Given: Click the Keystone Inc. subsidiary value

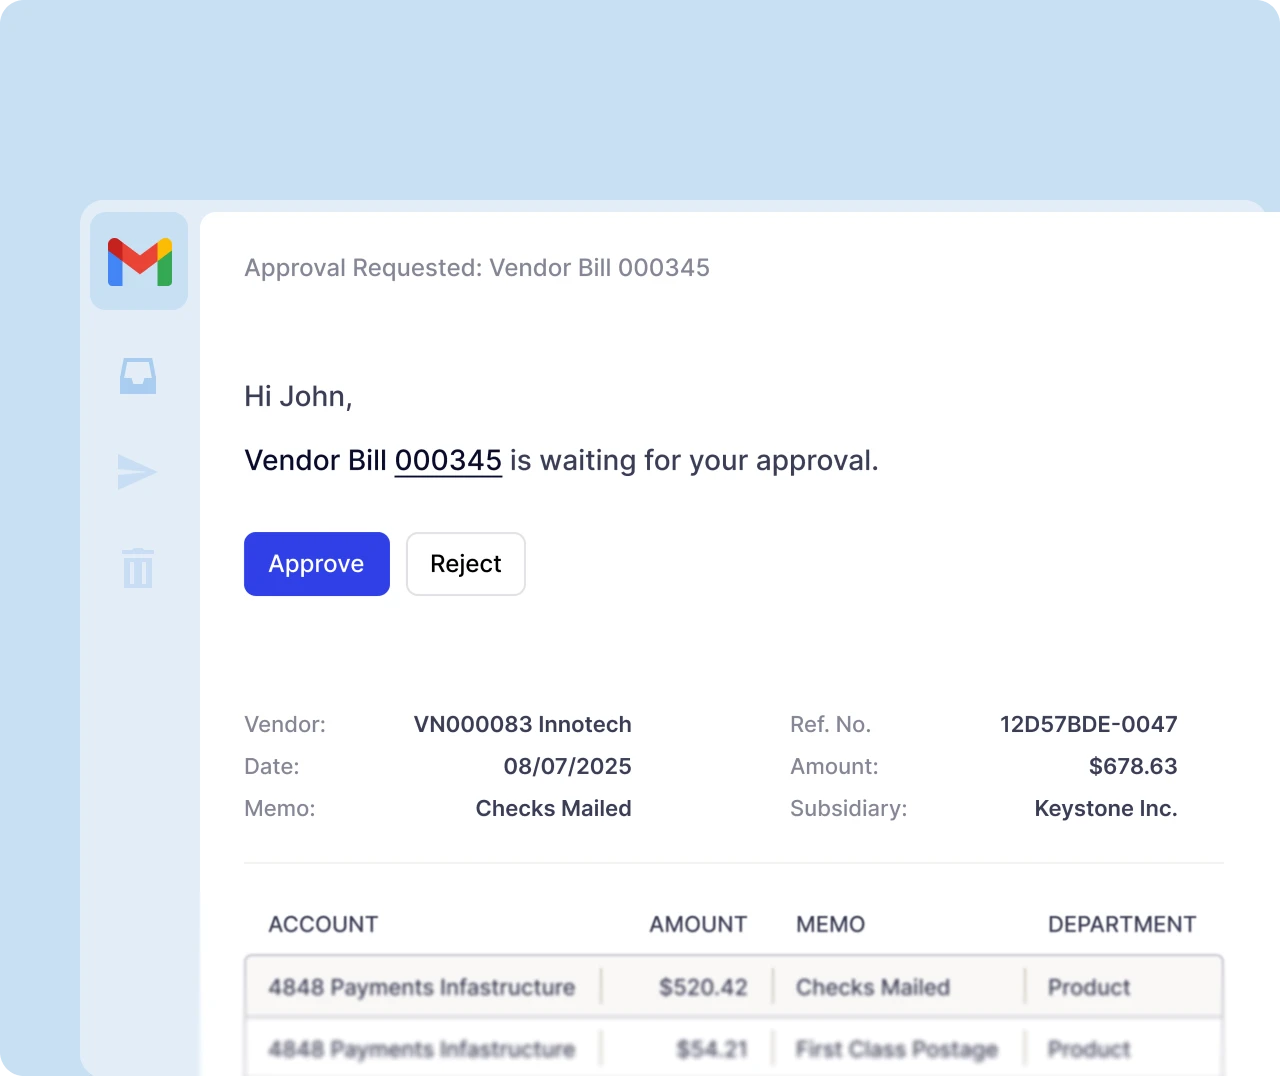Looking at the screenshot, I should [x=1105, y=808].
